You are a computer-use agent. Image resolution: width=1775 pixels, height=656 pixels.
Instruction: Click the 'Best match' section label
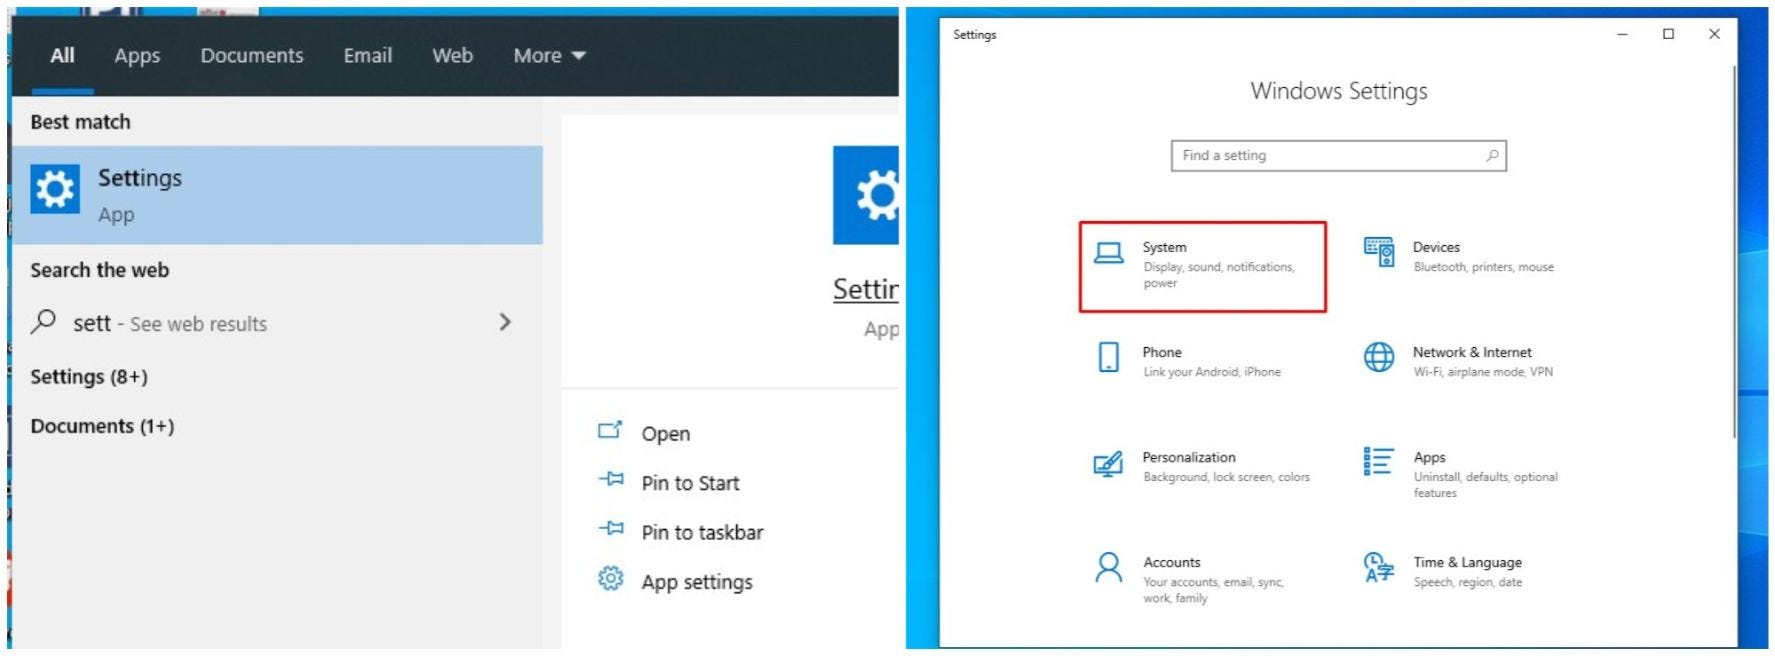tap(80, 122)
